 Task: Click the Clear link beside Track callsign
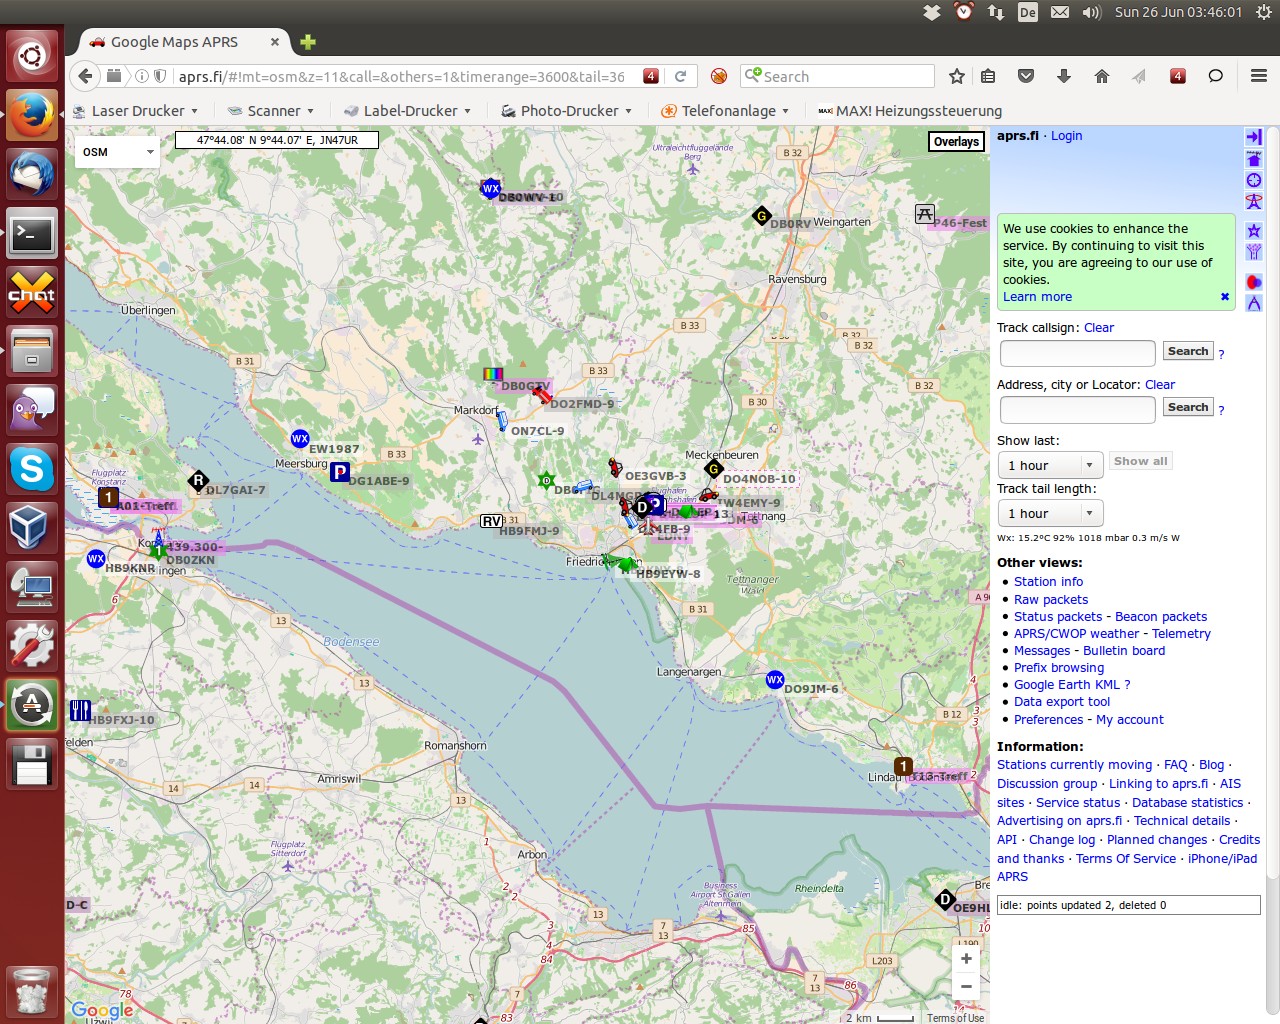pyautogui.click(x=1098, y=328)
